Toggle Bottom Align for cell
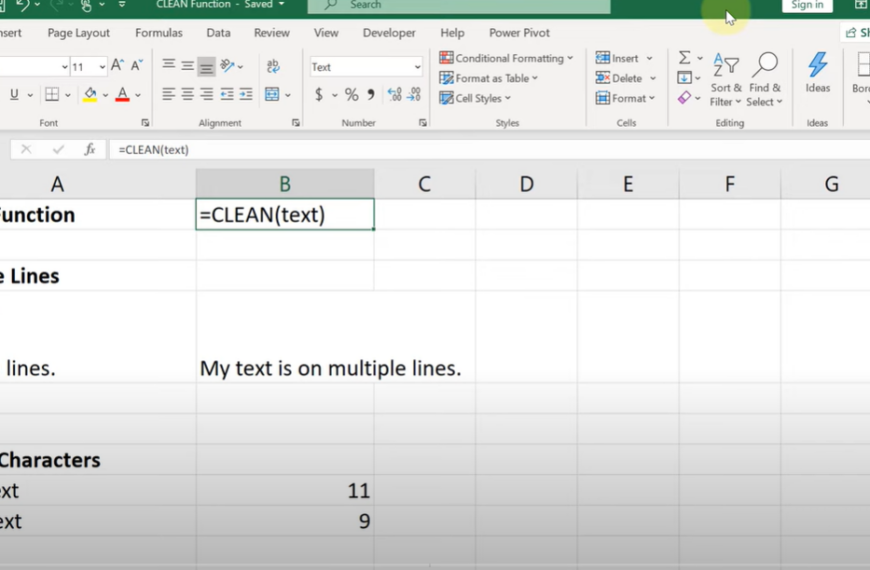The width and height of the screenshot is (870, 570). click(x=206, y=67)
